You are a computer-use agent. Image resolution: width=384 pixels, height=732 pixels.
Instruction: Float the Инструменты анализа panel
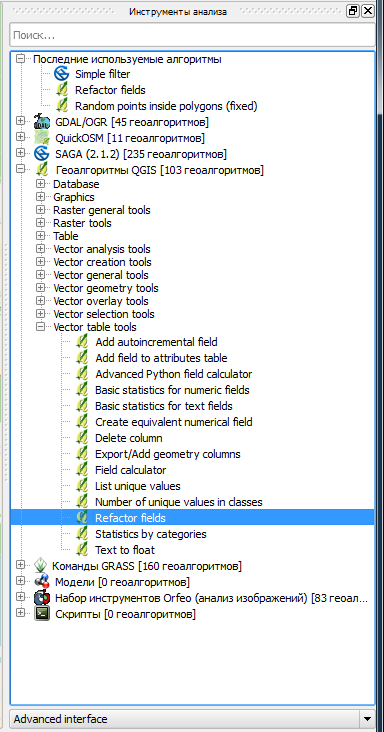[353, 11]
